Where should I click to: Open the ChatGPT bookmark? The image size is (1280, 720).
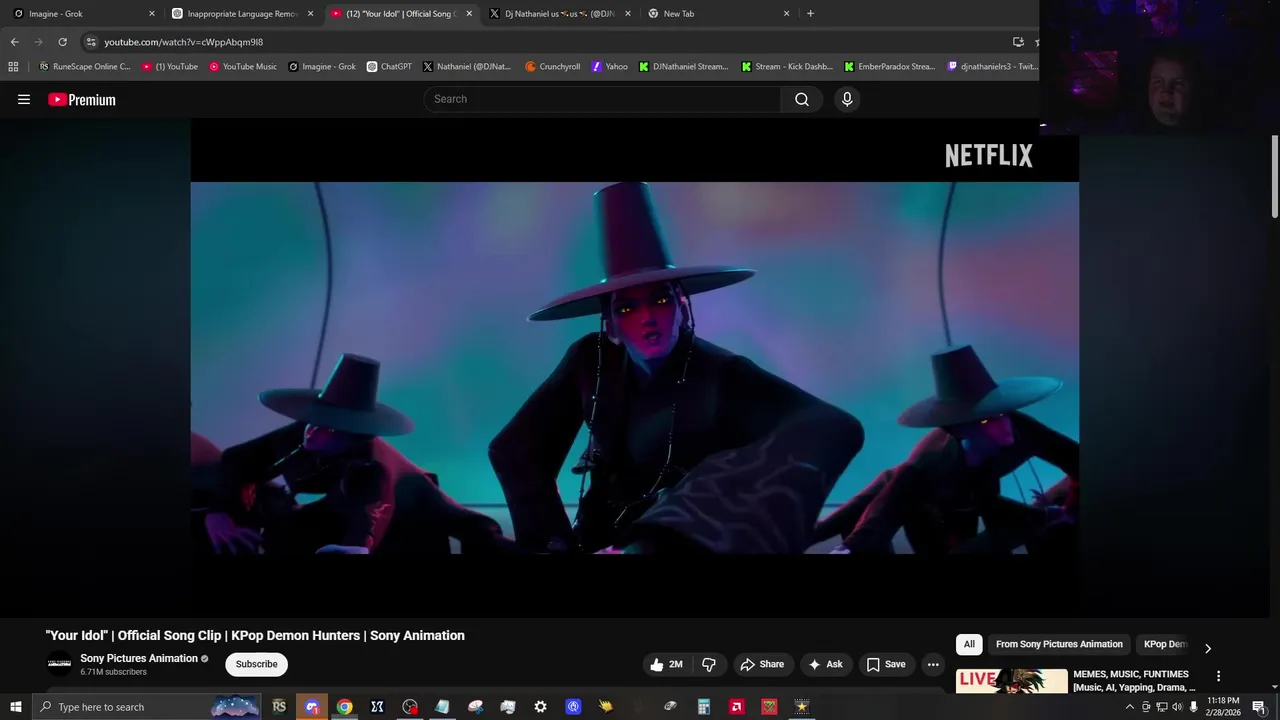[389, 67]
